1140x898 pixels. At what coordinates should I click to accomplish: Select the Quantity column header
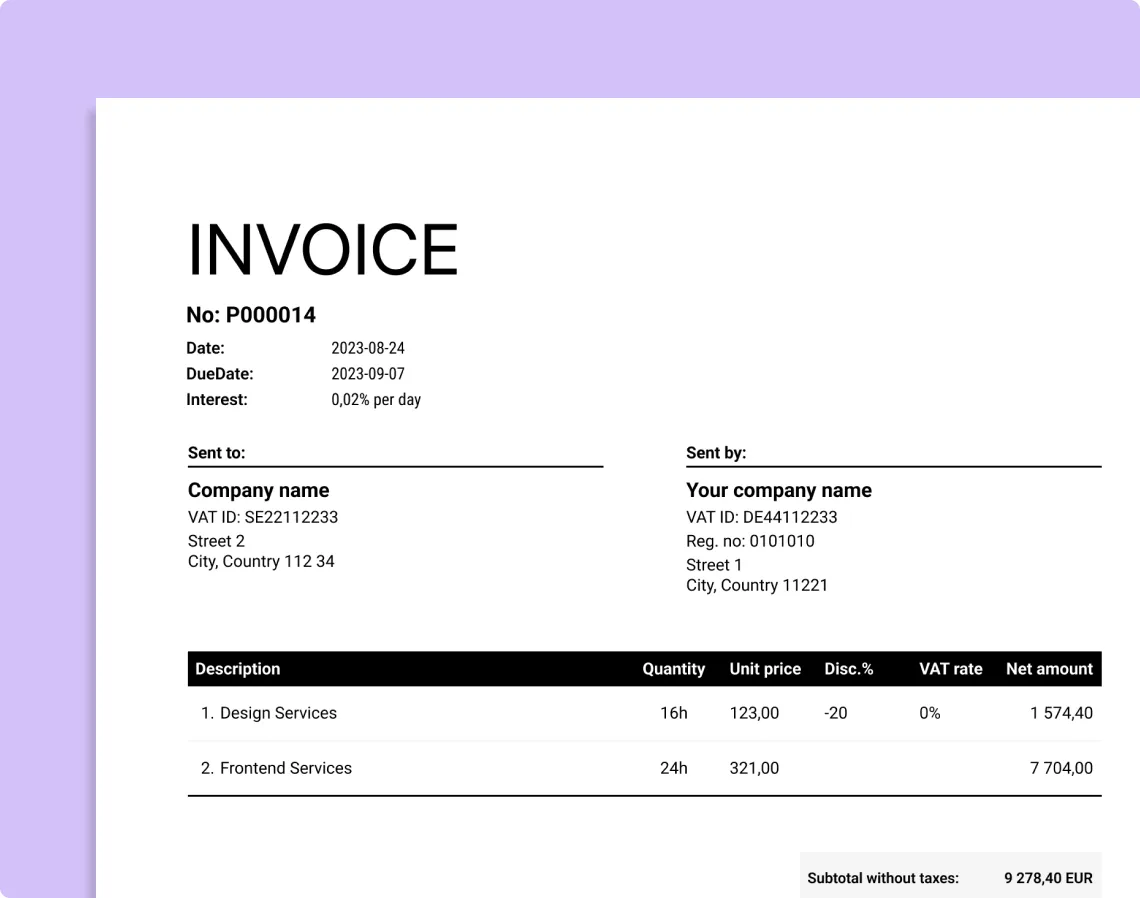click(673, 669)
